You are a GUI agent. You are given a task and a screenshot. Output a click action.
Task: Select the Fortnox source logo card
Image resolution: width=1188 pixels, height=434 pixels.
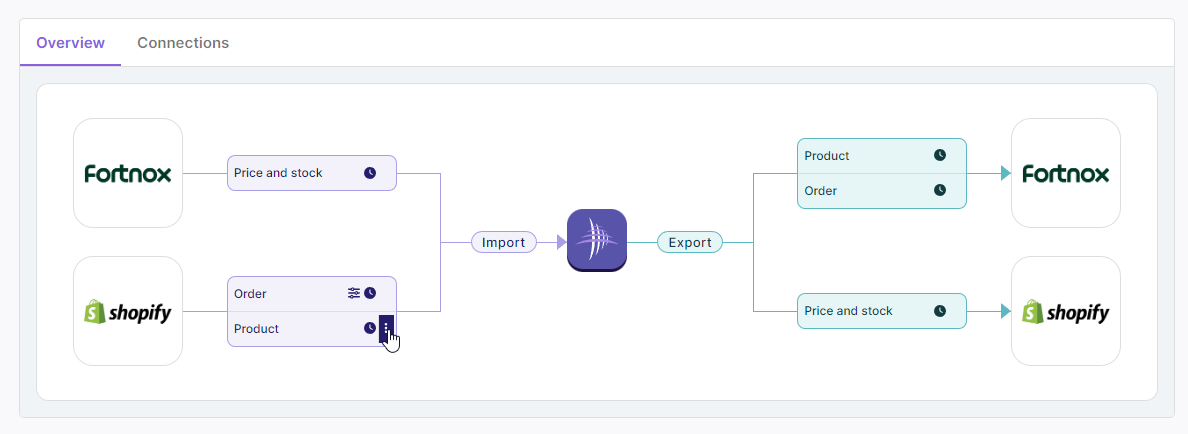(128, 173)
